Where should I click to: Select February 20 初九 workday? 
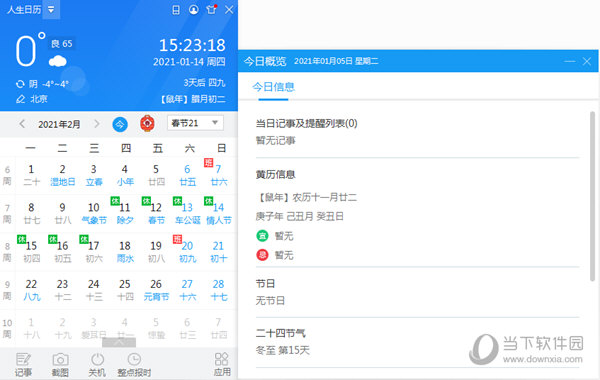[x=188, y=251]
